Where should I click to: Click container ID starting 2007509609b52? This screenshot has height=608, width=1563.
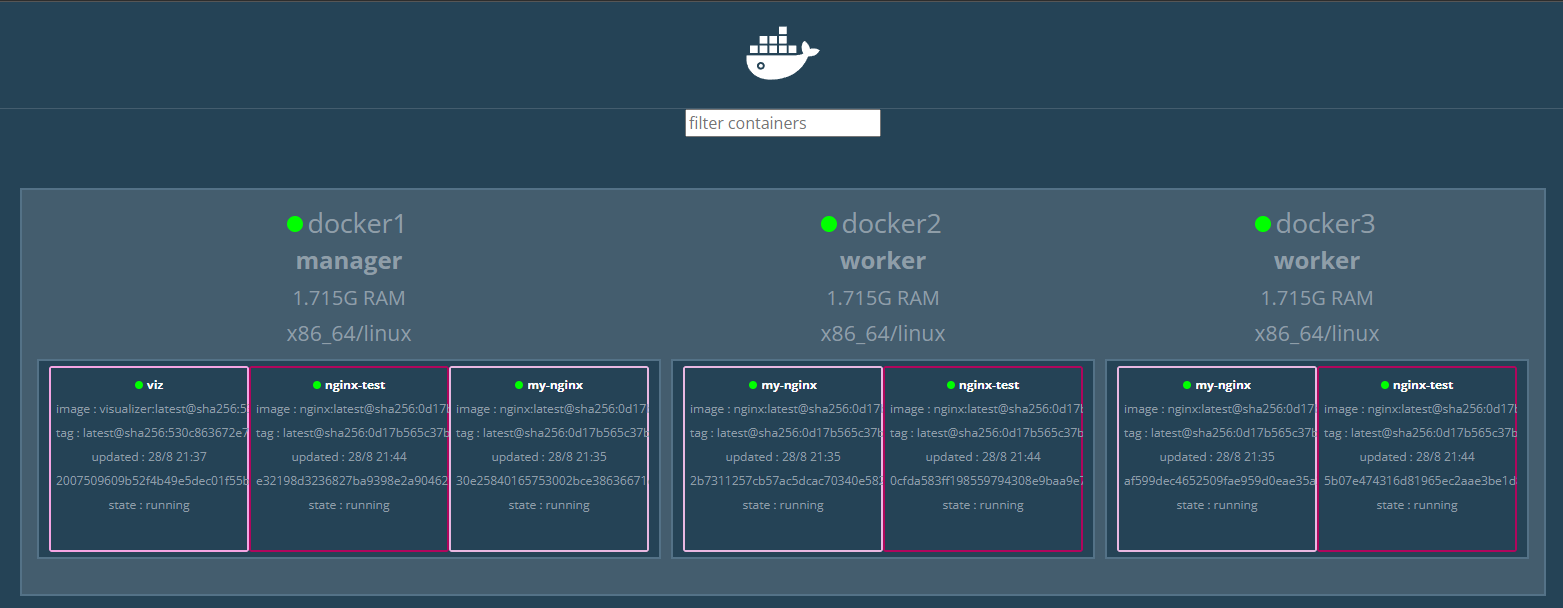[x=151, y=481]
